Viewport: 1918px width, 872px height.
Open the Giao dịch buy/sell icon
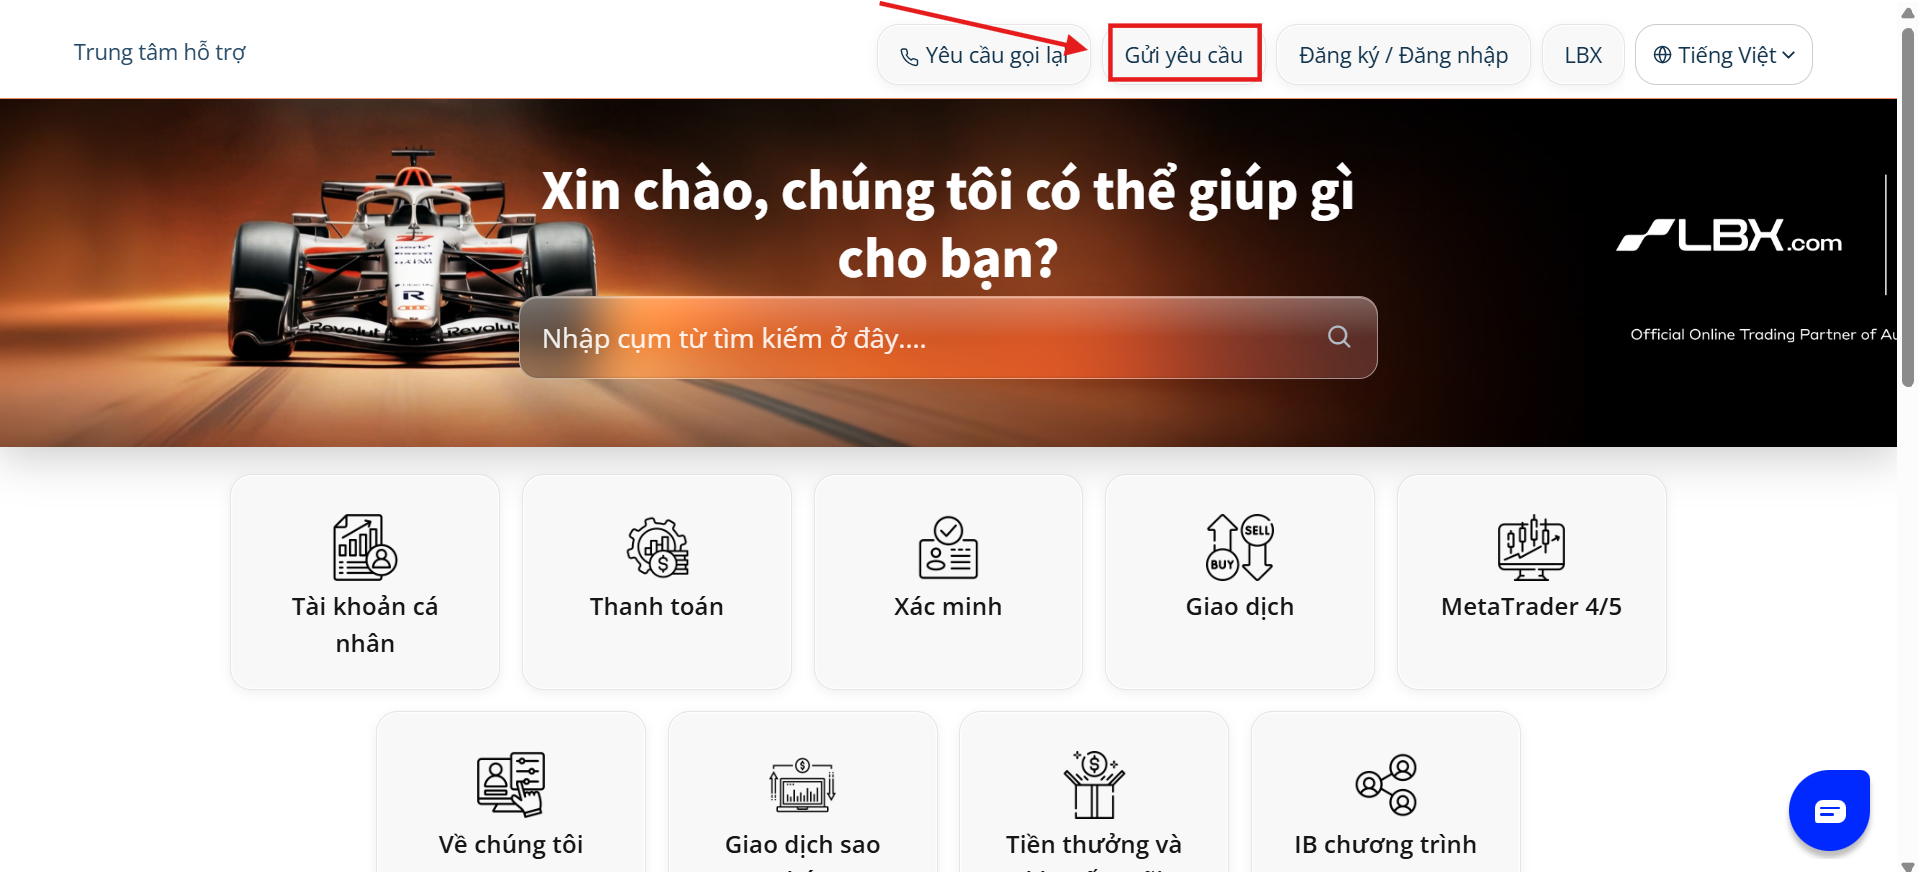(1240, 547)
